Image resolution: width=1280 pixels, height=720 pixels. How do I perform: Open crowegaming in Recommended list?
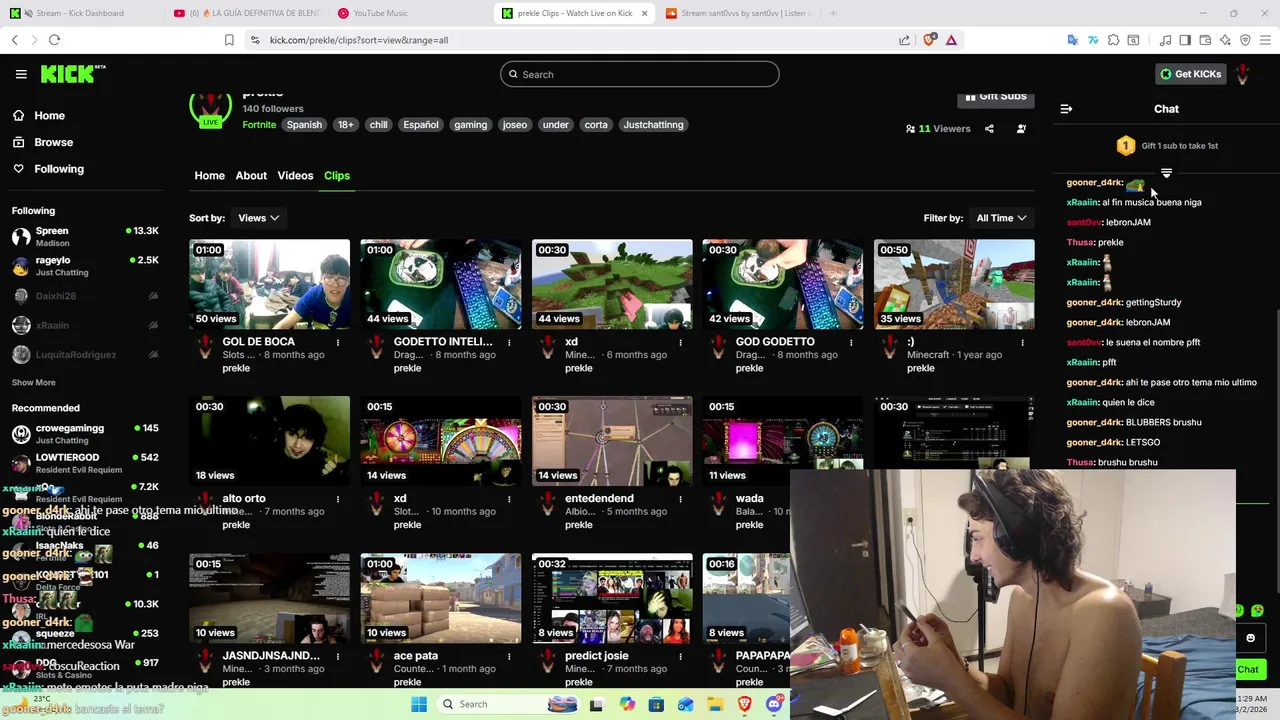(x=84, y=433)
